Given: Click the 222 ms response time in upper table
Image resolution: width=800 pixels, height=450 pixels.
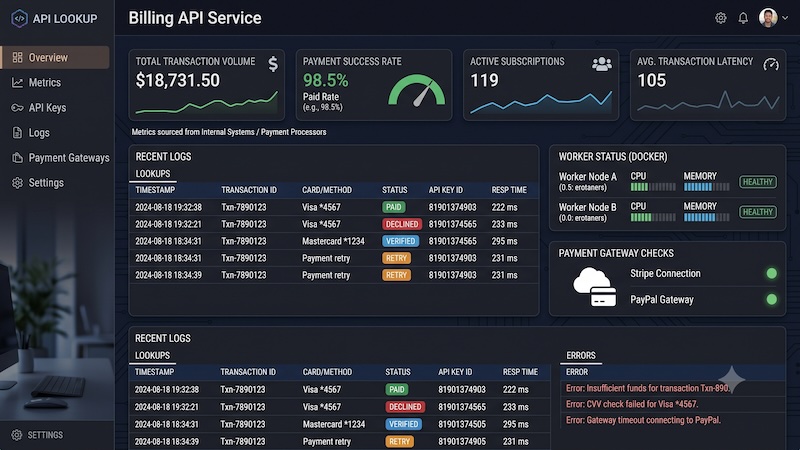Looking at the screenshot, I should (505, 207).
